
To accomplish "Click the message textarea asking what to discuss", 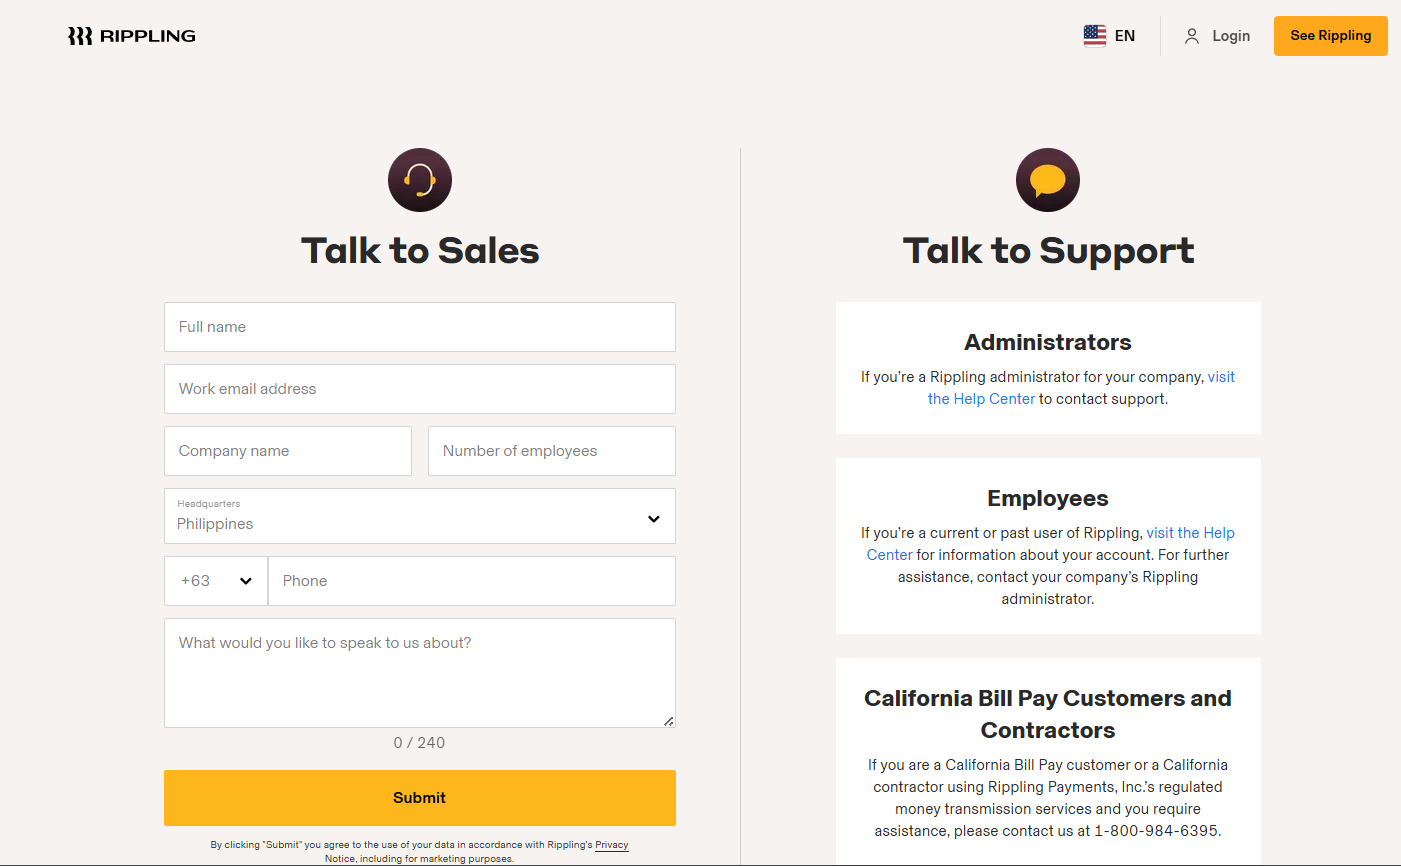I will [420, 672].
